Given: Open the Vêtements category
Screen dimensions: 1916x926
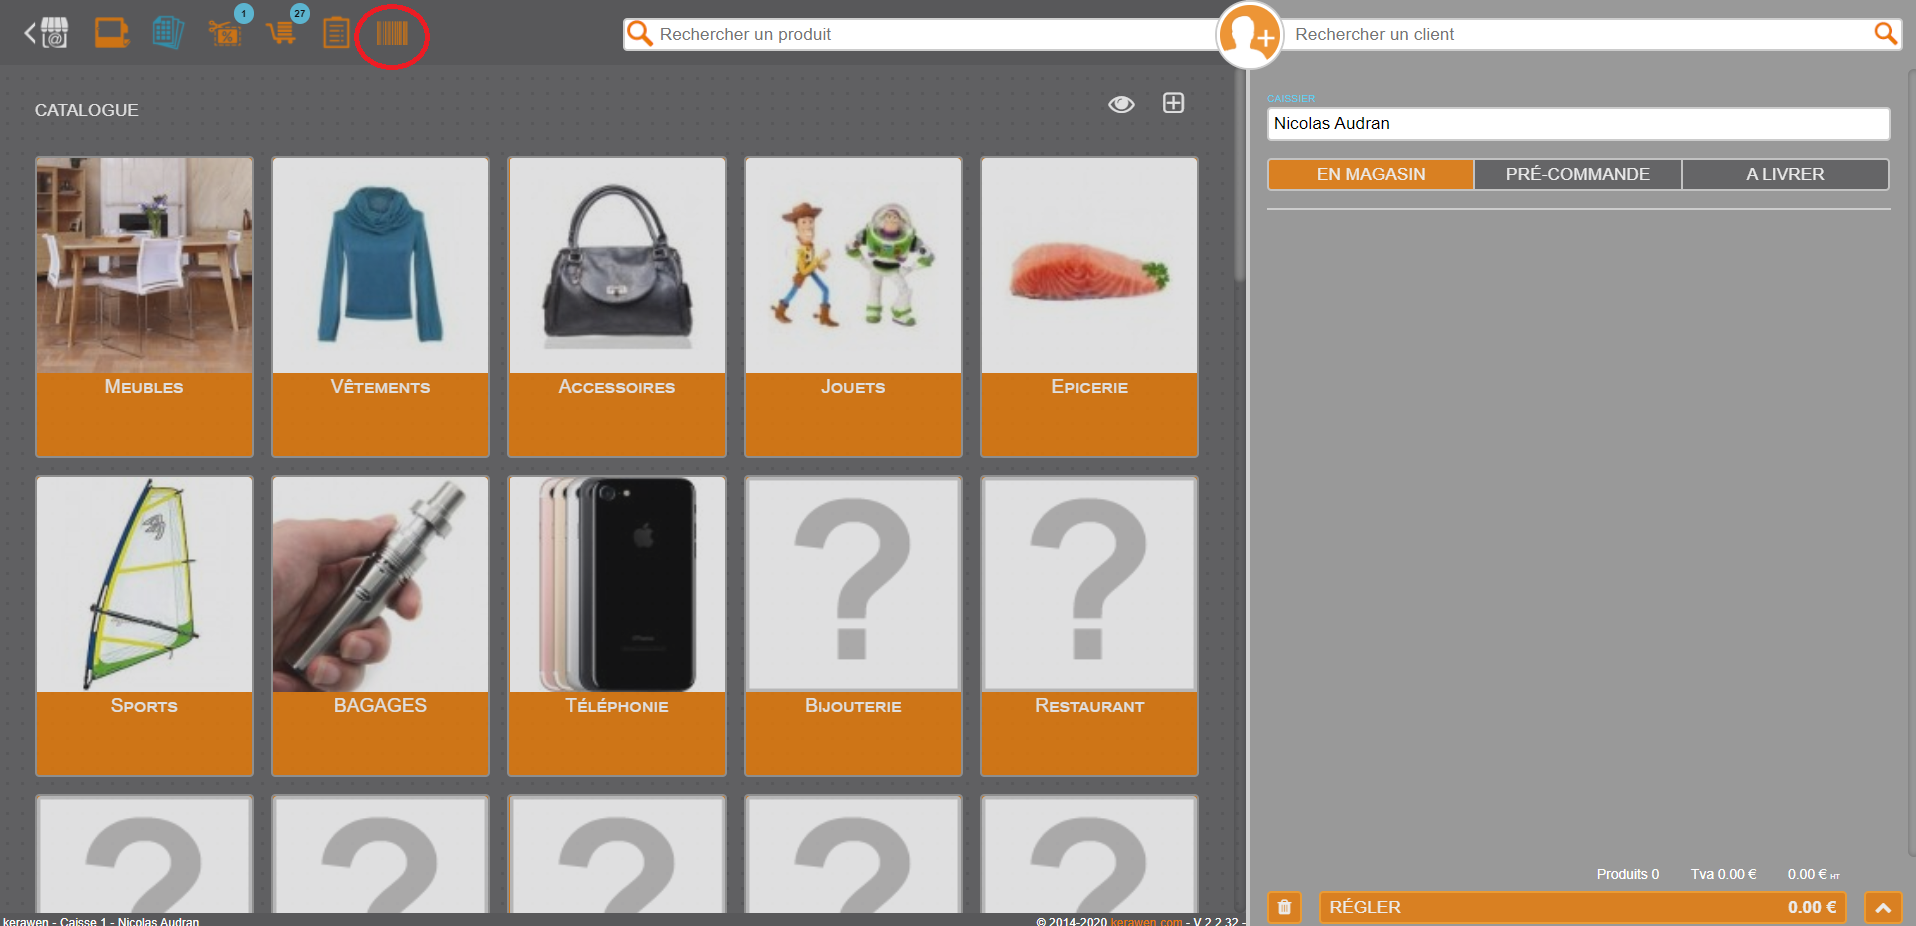Looking at the screenshot, I should click(380, 306).
